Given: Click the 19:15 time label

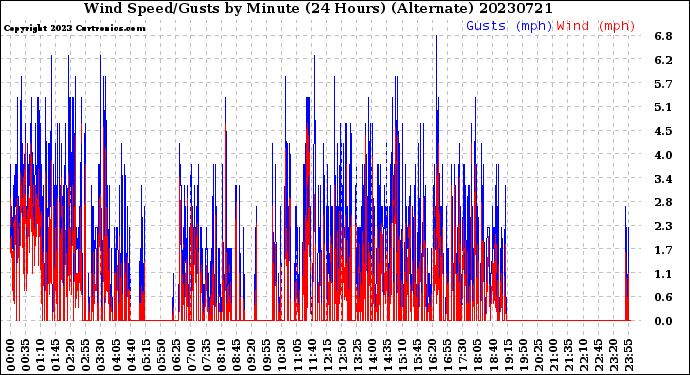Looking at the screenshot, I should pos(508,355).
